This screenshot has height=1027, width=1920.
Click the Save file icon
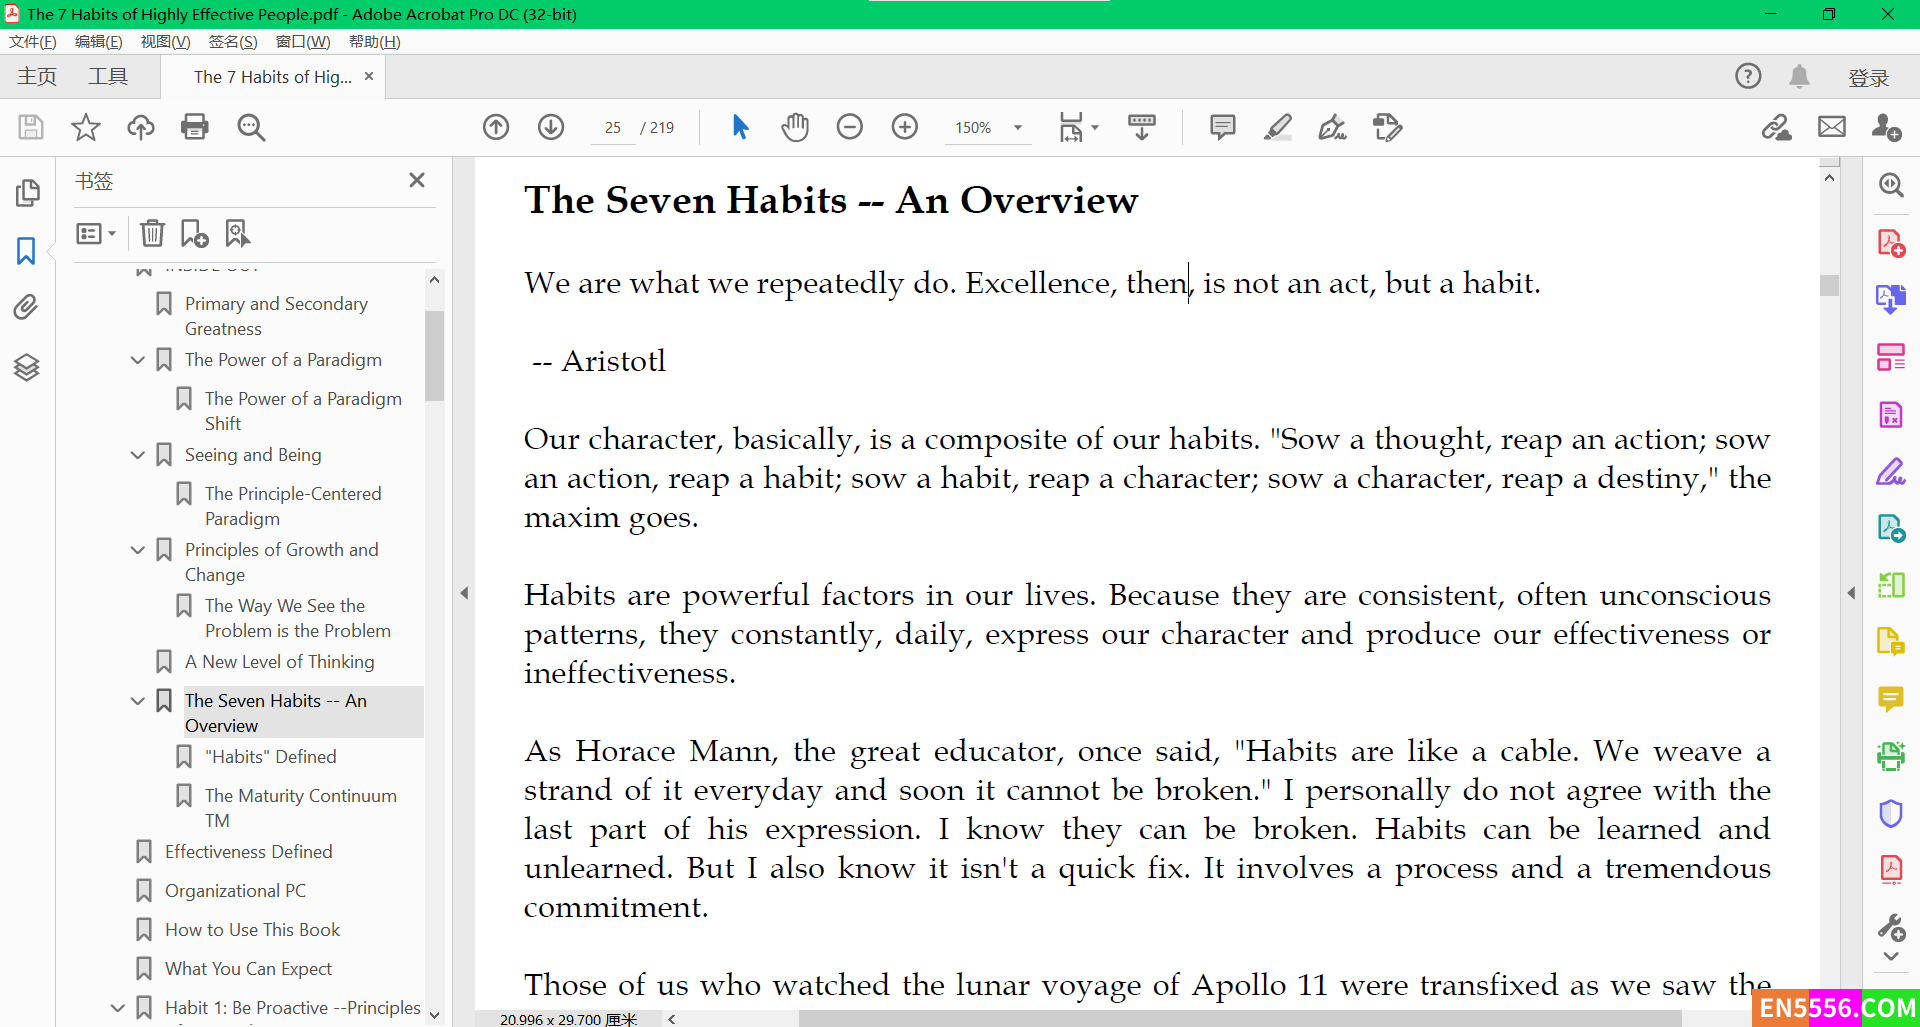click(31, 127)
